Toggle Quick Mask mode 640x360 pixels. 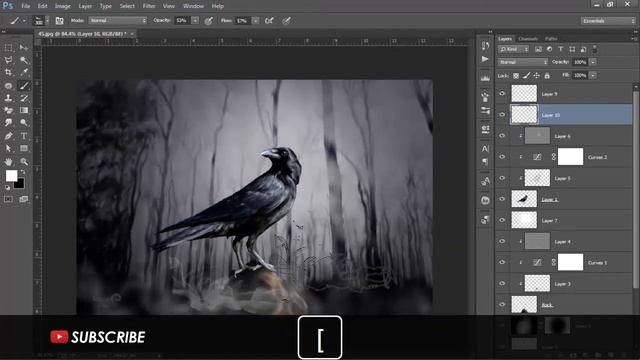click(8, 199)
